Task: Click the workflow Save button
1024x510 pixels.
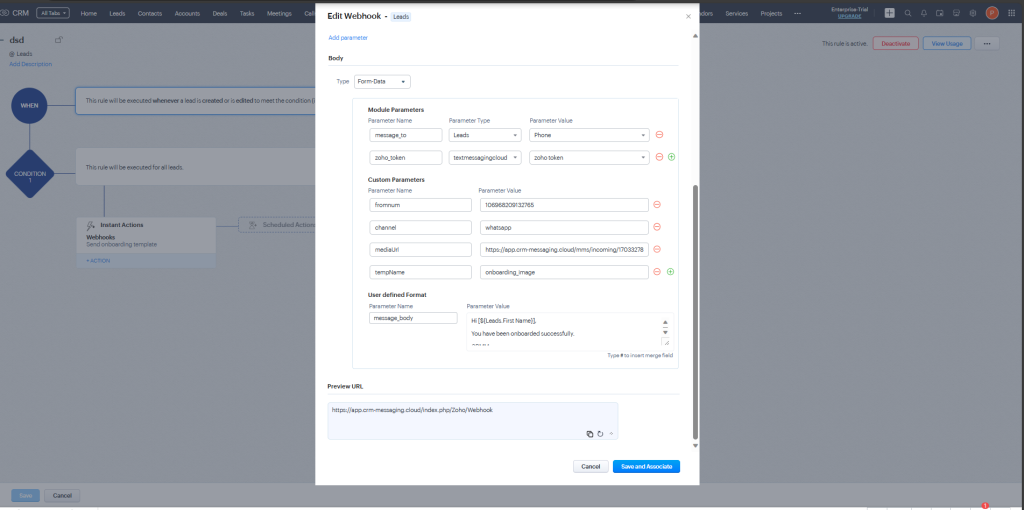Action: tap(25, 496)
